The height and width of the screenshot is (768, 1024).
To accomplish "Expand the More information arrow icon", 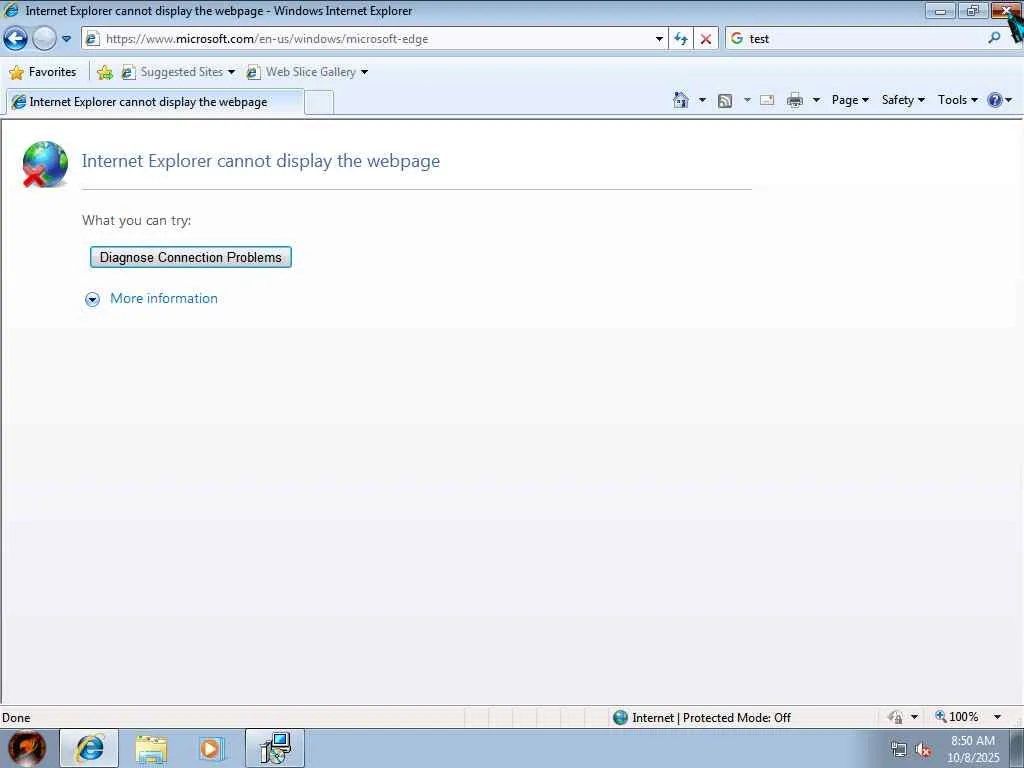I will [x=93, y=299].
